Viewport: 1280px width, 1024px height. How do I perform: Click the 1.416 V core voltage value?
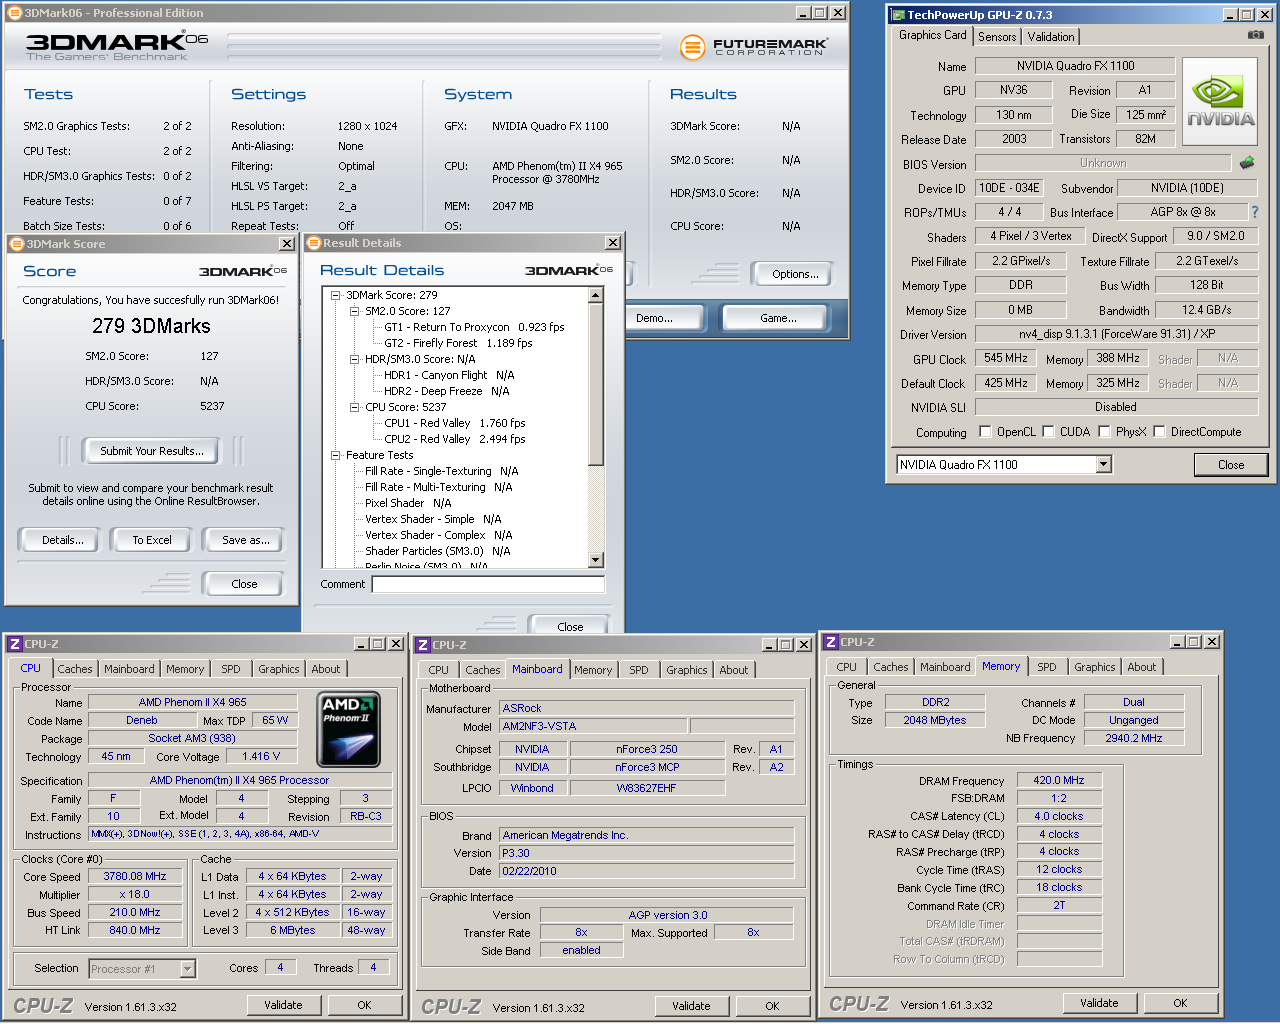click(261, 757)
